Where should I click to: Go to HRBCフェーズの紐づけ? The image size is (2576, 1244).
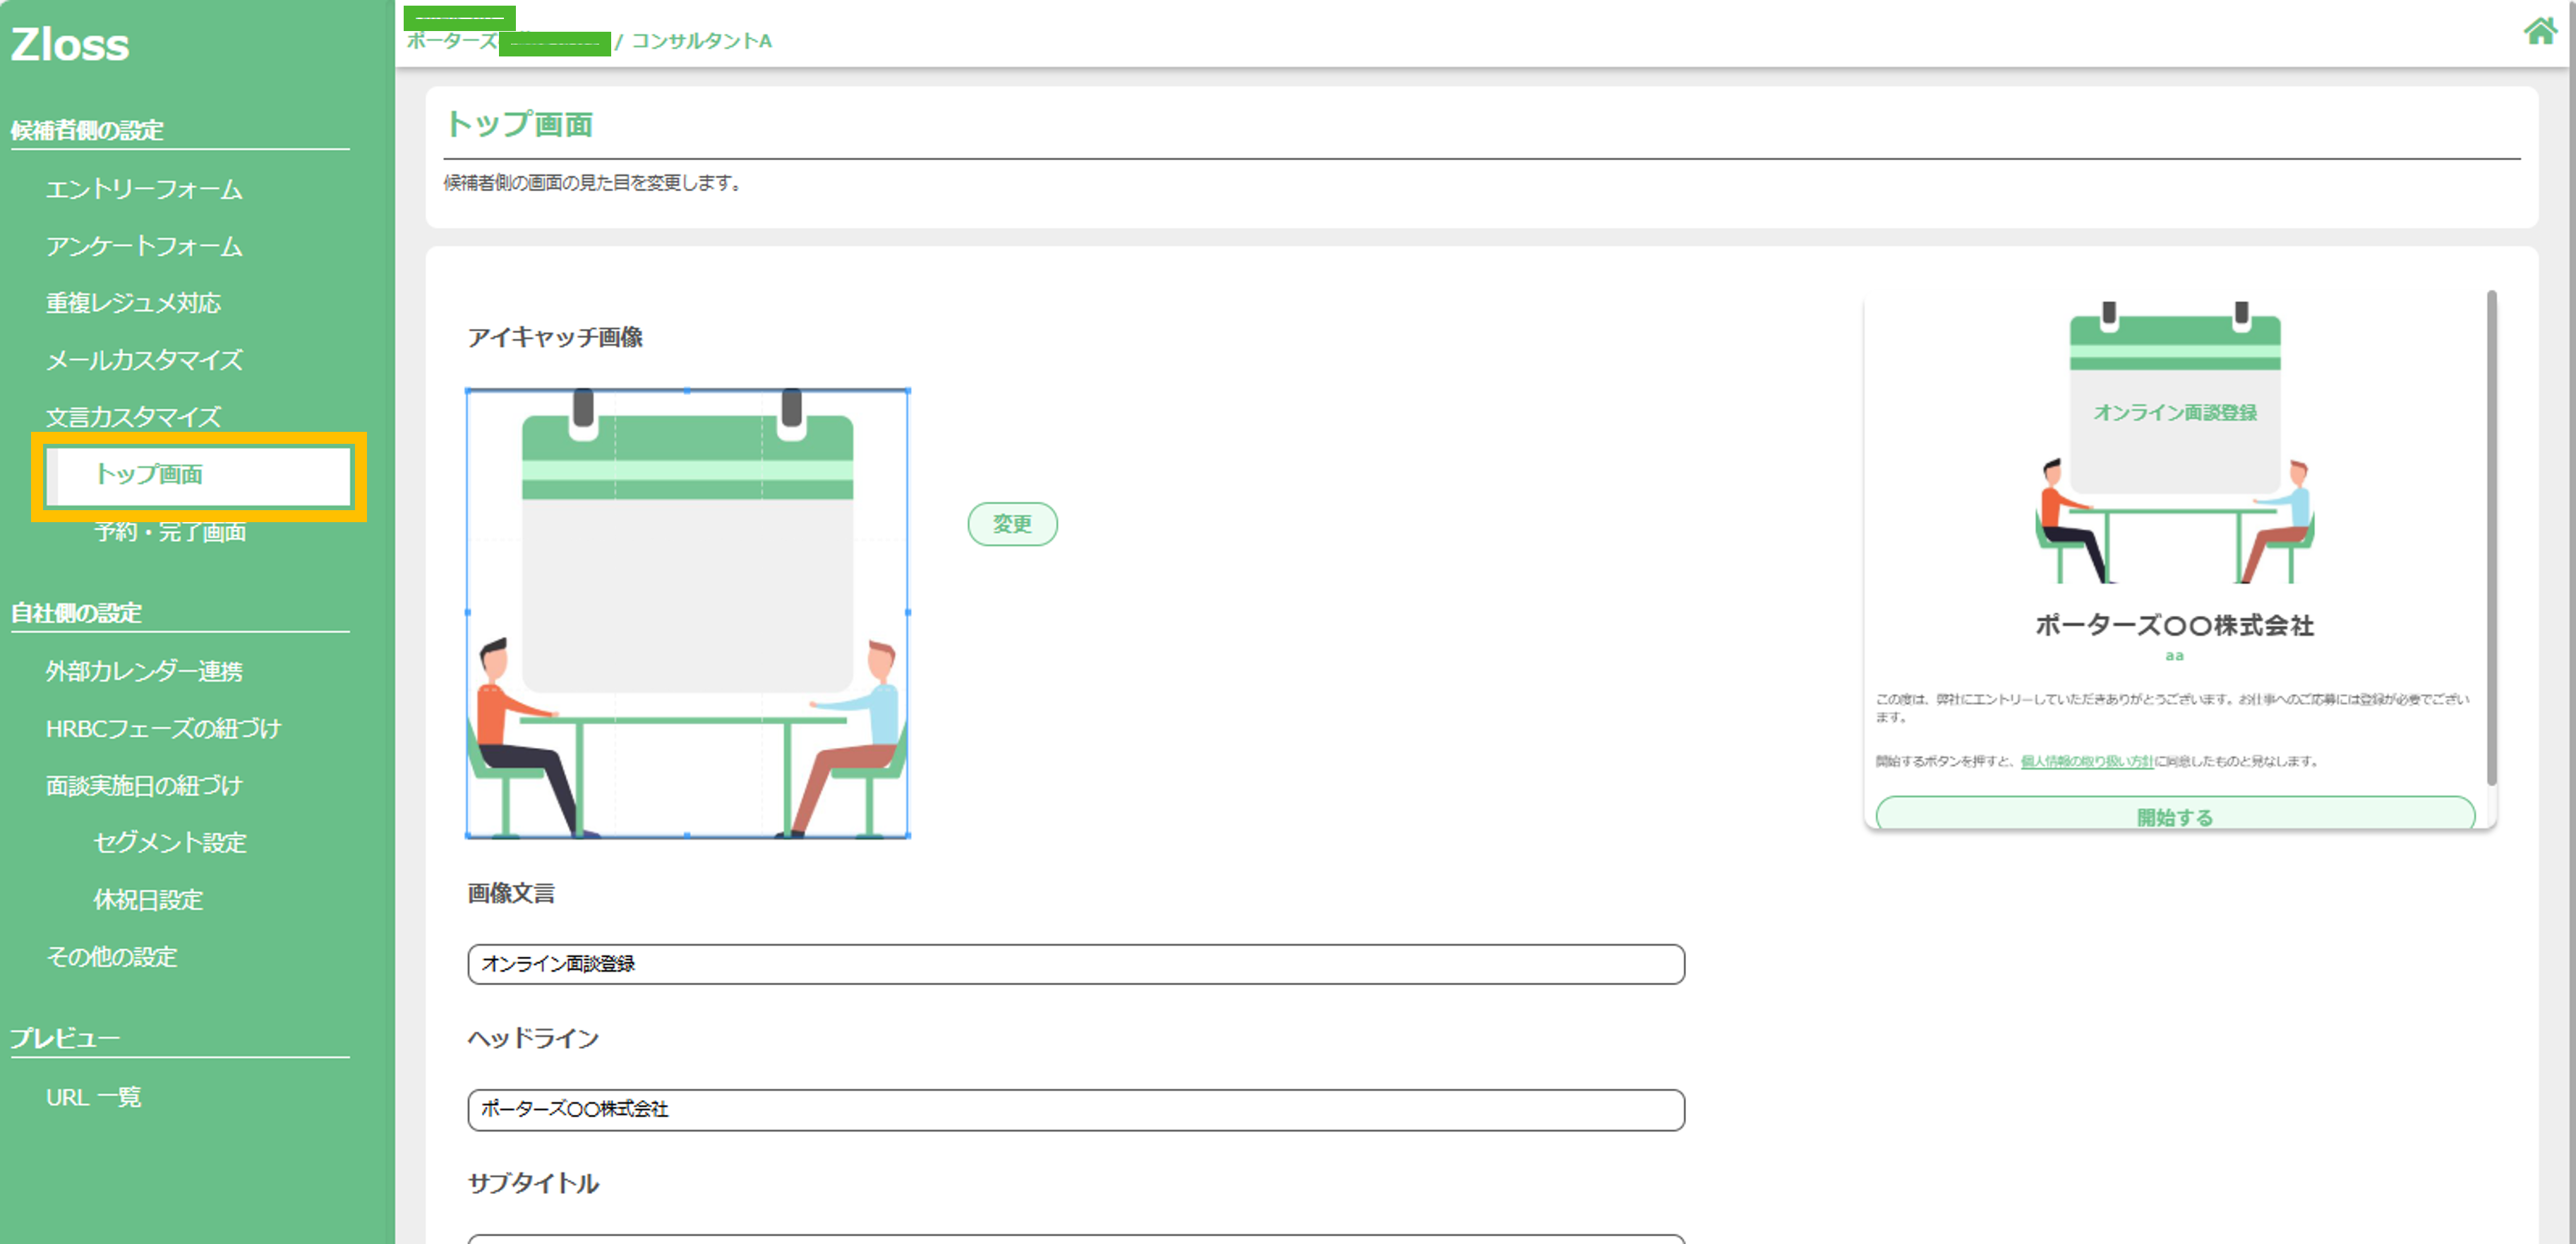(163, 728)
